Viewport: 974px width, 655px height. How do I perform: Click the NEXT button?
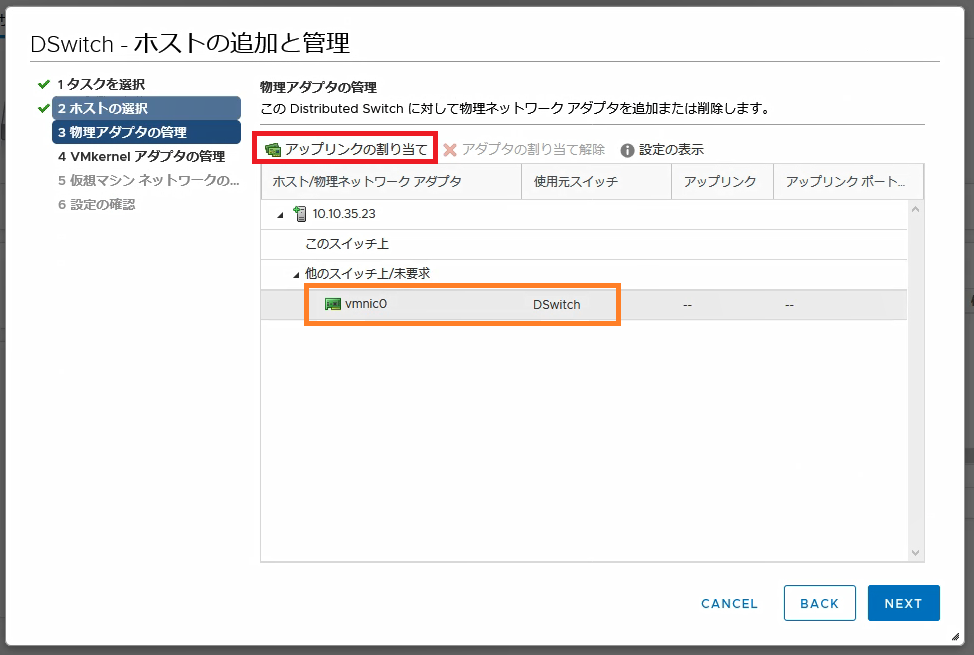click(903, 603)
